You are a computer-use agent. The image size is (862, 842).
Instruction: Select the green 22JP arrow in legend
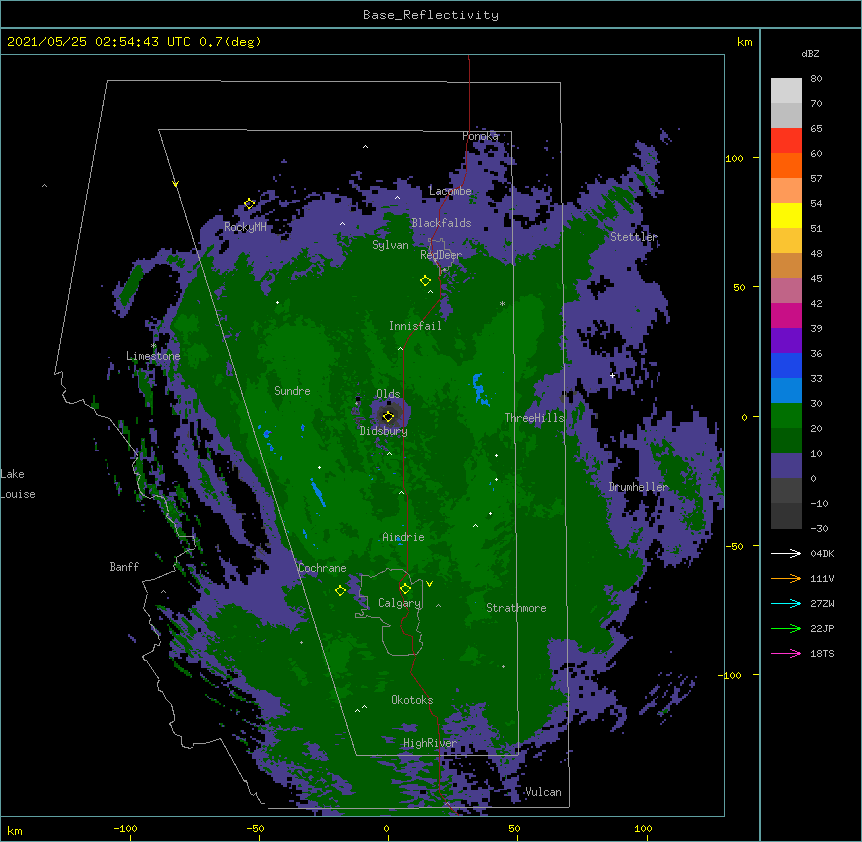tap(786, 628)
